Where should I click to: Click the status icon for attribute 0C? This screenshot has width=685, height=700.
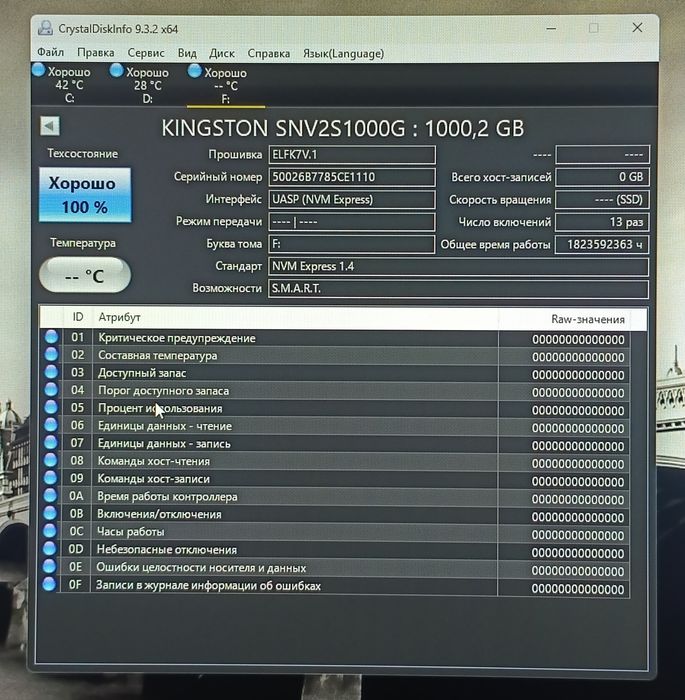point(50,530)
